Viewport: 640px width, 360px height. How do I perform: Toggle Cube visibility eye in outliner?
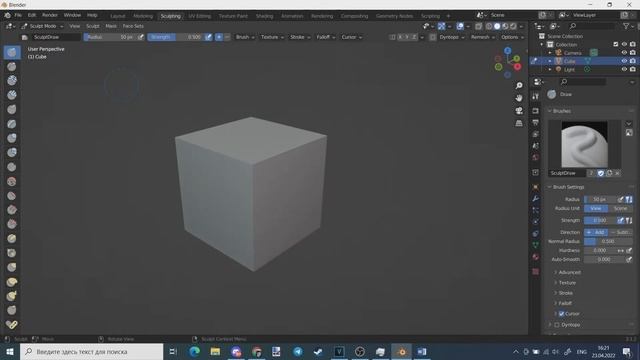coord(624,61)
